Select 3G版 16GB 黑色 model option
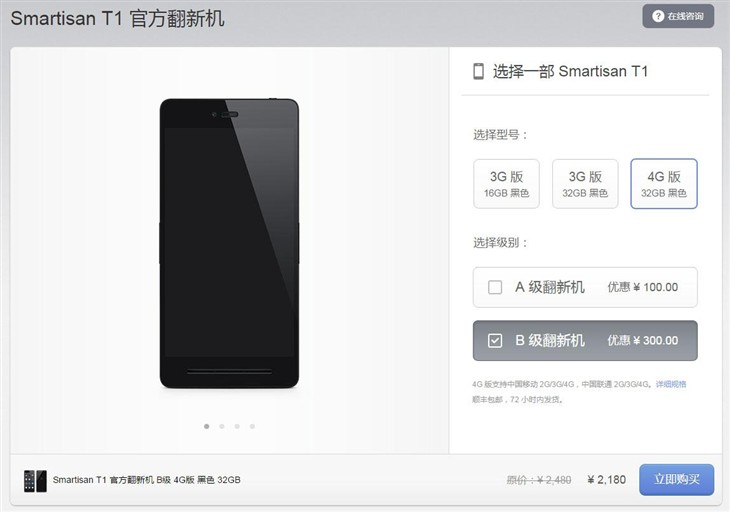The height and width of the screenshot is (512, 730). (x=506, y=184)
